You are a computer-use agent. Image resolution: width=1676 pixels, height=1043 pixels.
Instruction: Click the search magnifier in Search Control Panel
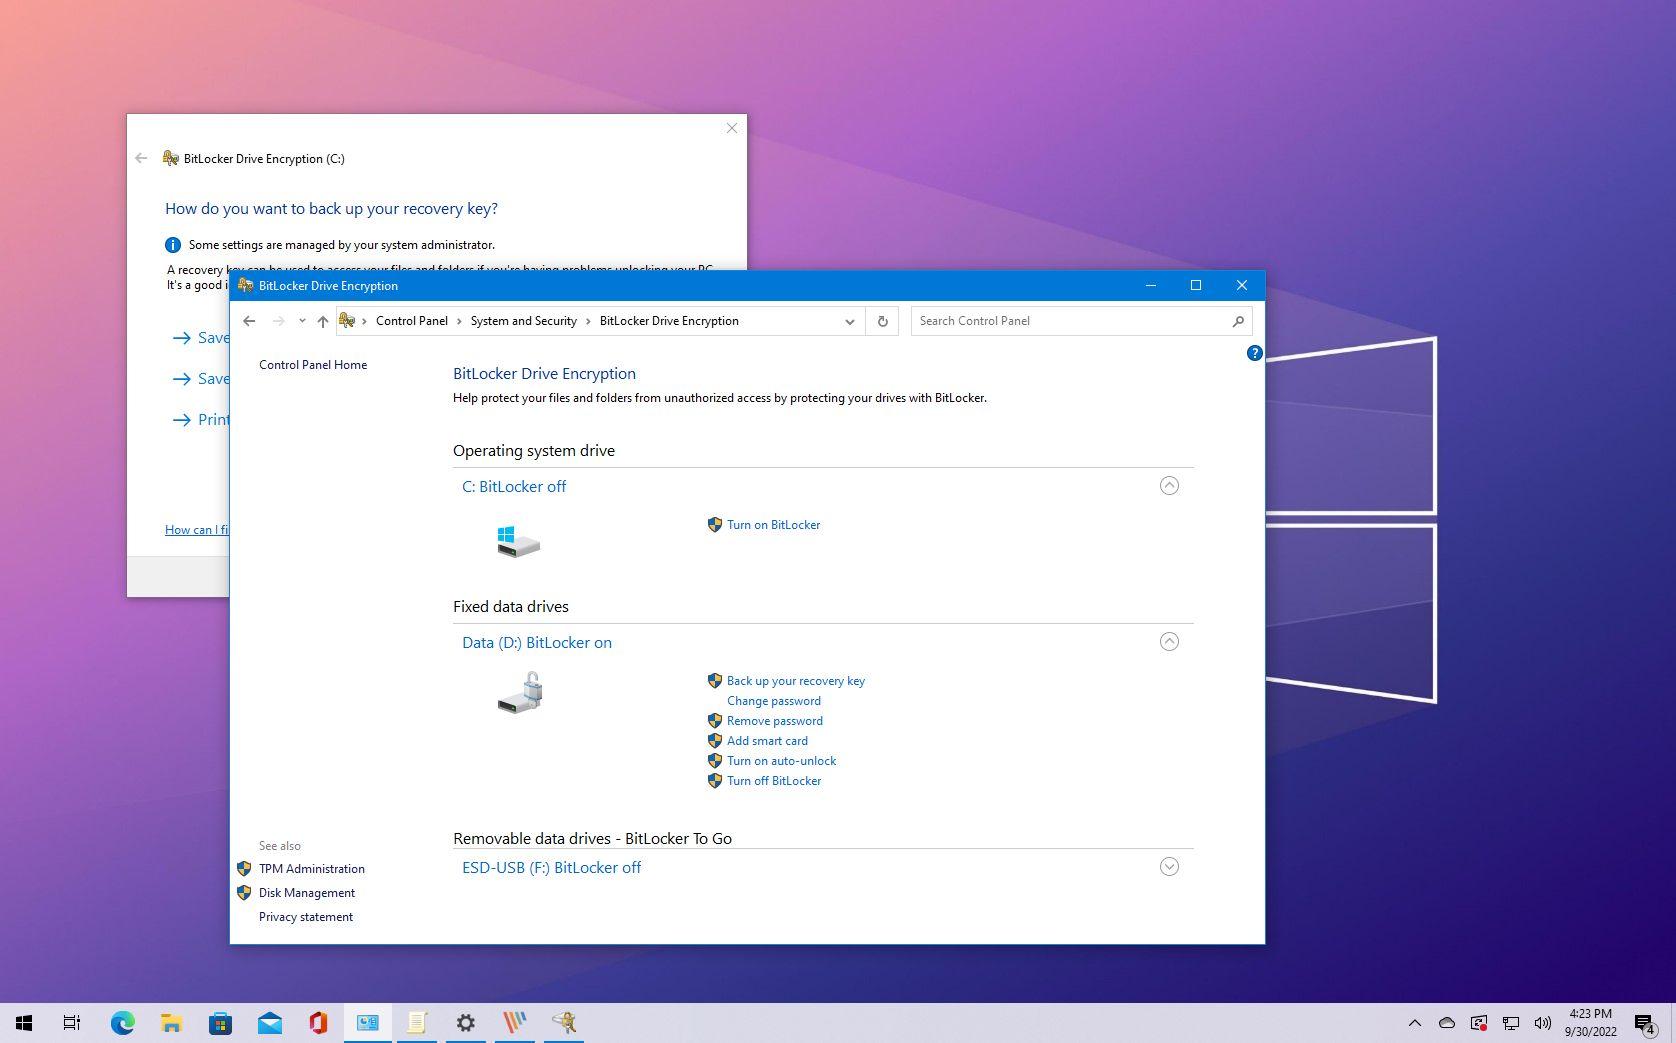1238,321
